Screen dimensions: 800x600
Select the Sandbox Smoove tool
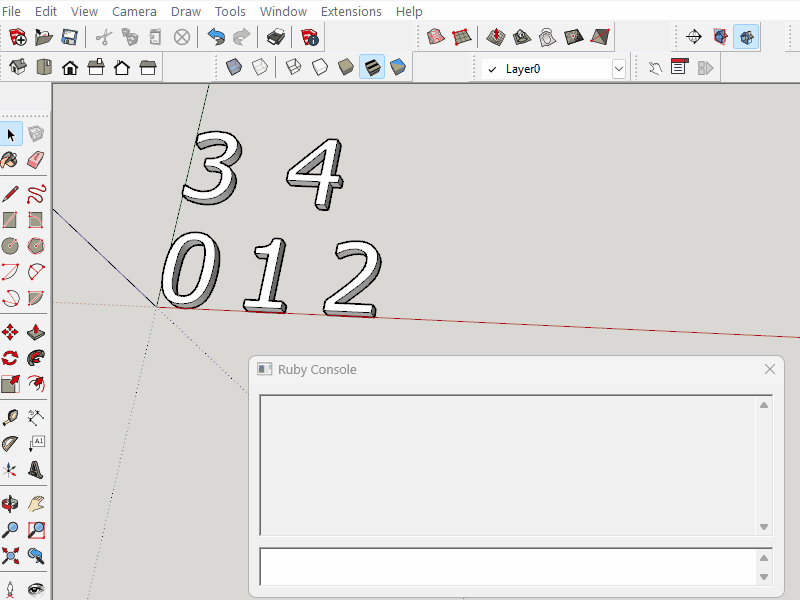(x=495, y=37)
